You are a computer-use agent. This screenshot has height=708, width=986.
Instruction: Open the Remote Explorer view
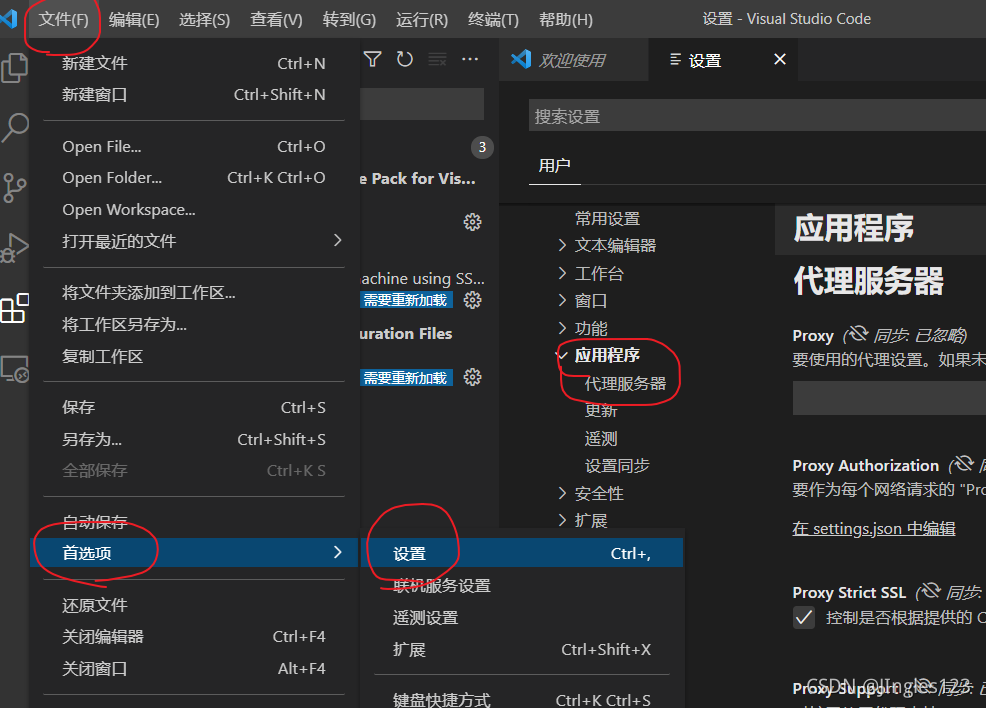pos(14,368)
